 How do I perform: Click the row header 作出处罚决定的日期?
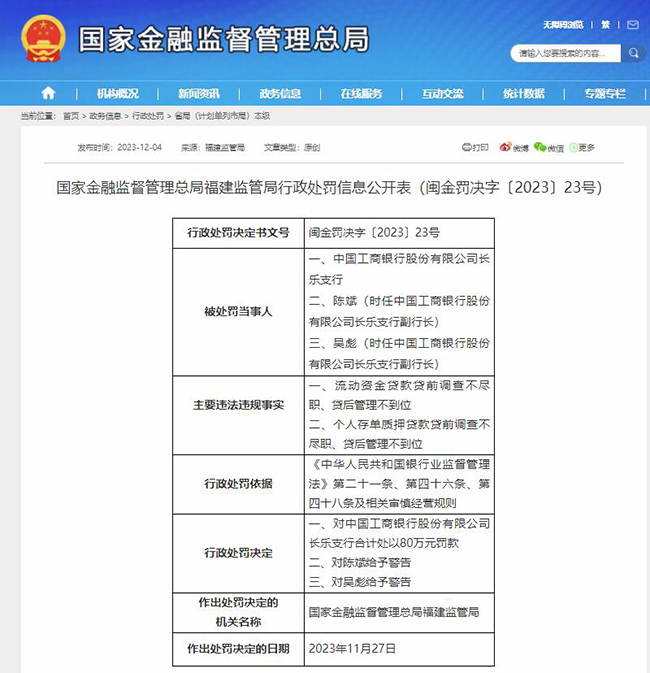238,649
